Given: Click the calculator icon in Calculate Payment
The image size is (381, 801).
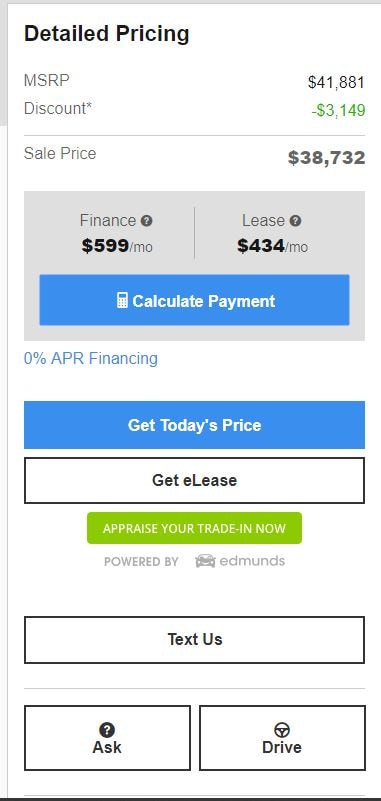Looking at the screenshot, I should 122,300.
